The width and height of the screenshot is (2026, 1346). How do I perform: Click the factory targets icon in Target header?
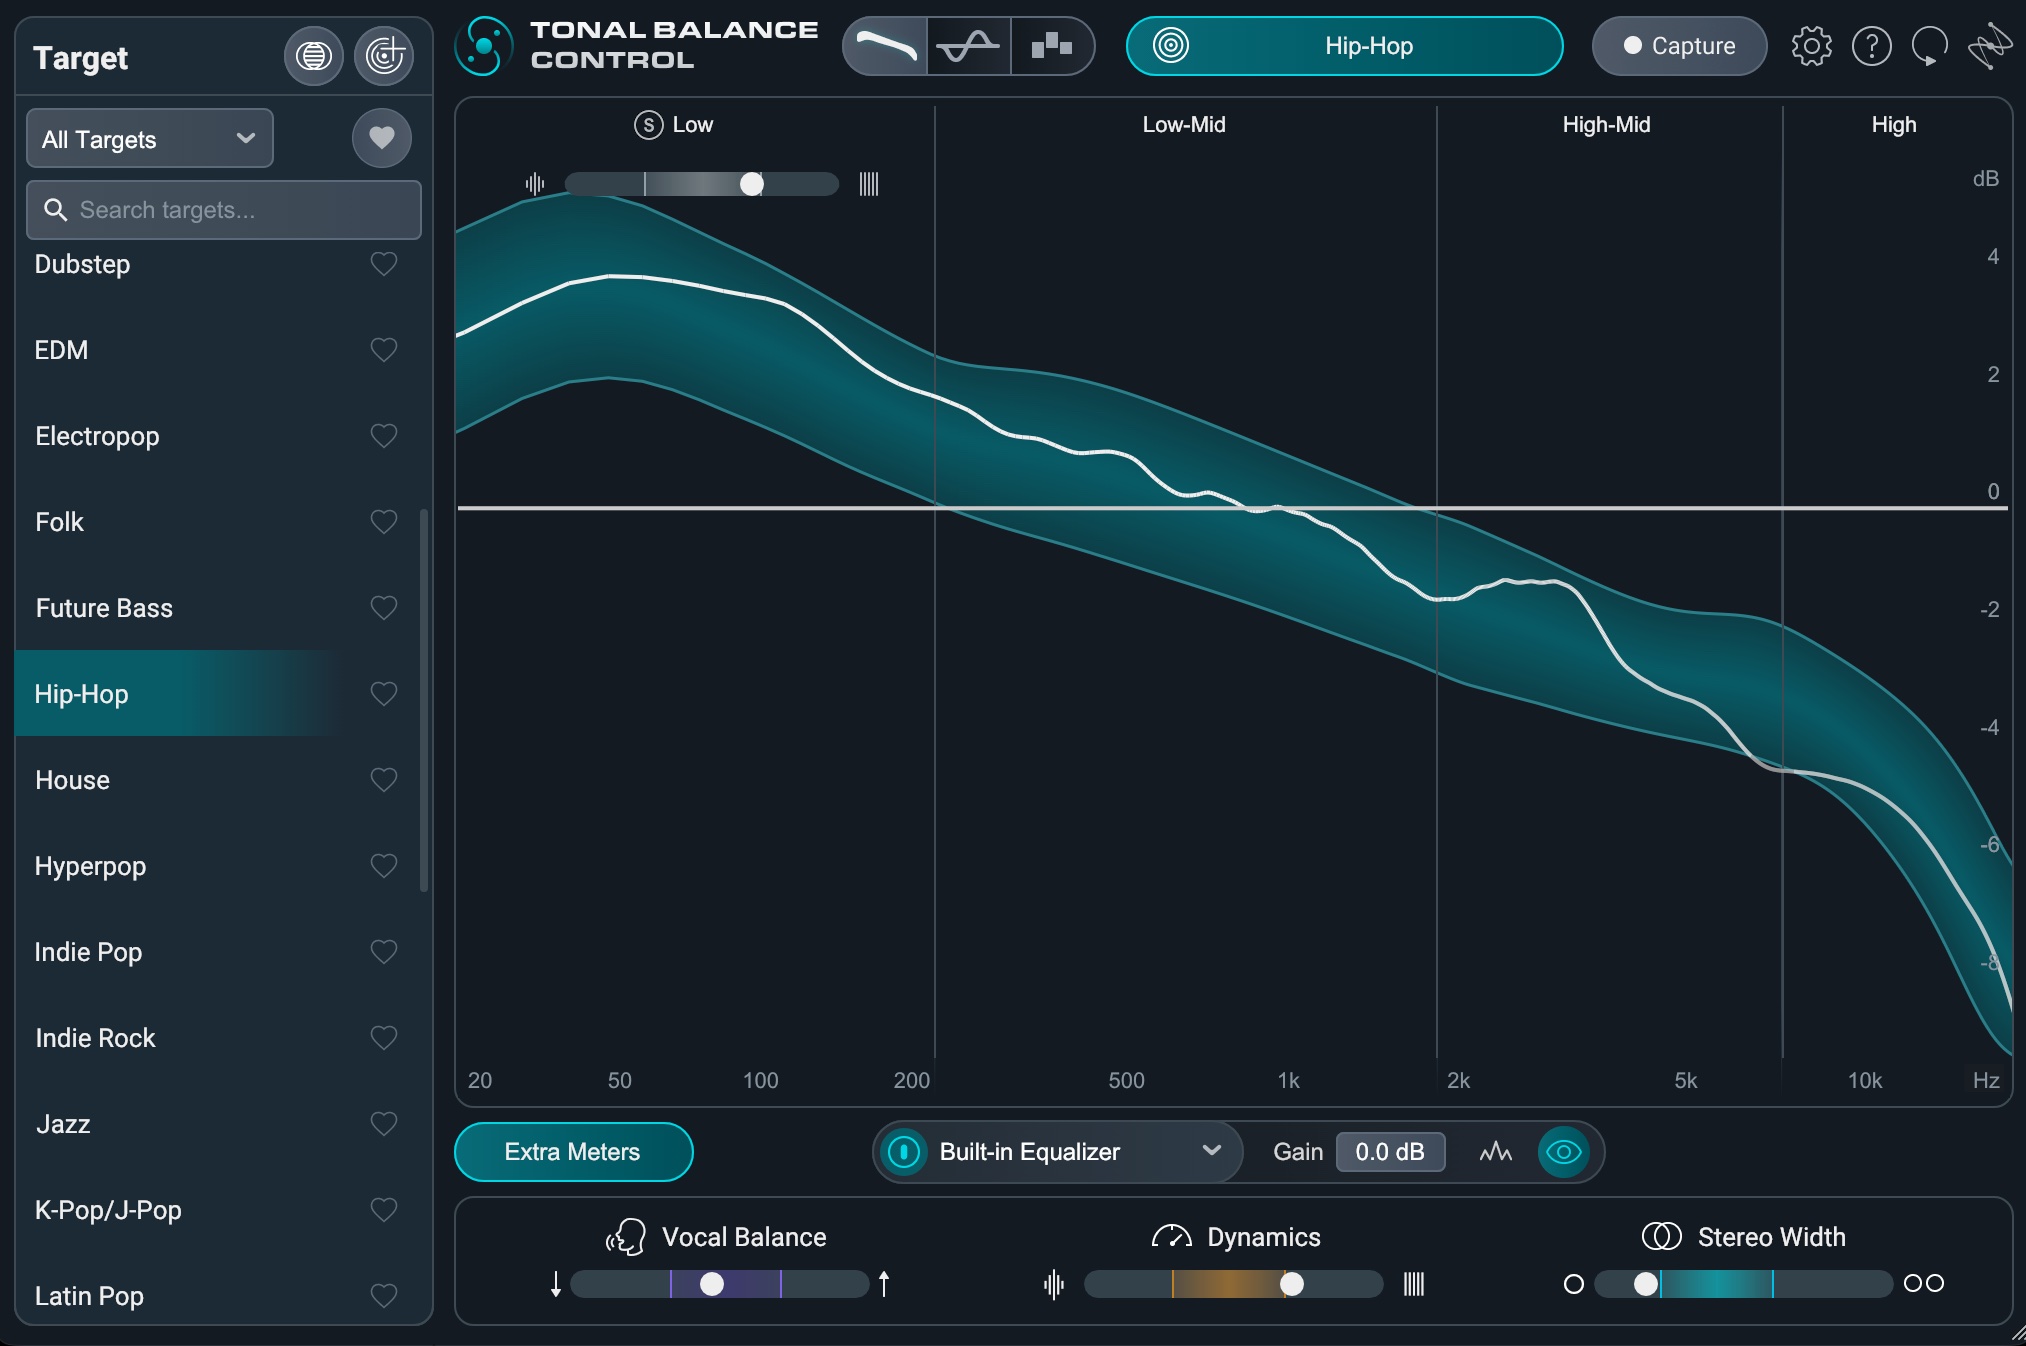[x=314, y=56]
